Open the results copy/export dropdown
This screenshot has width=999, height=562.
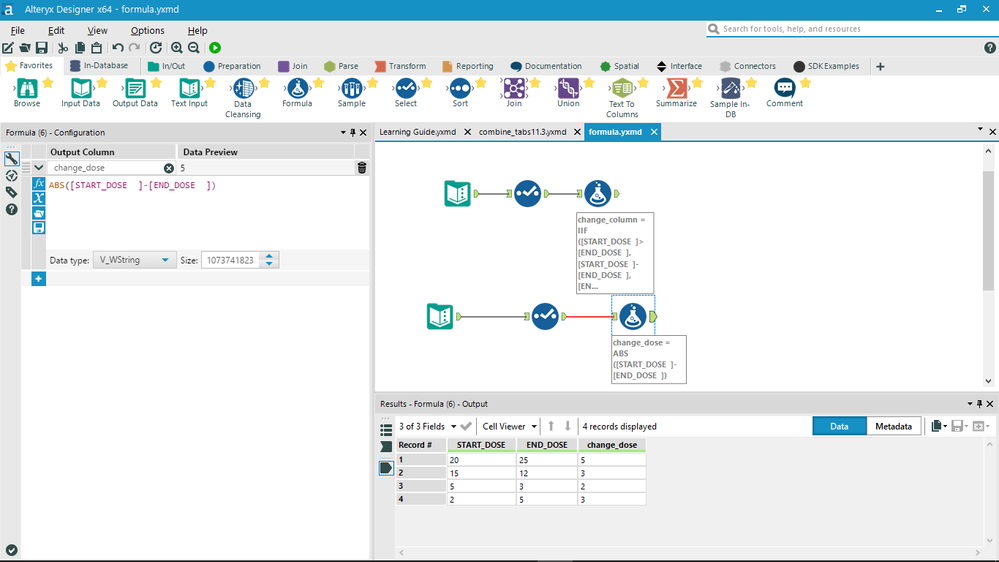coord(939,426)
